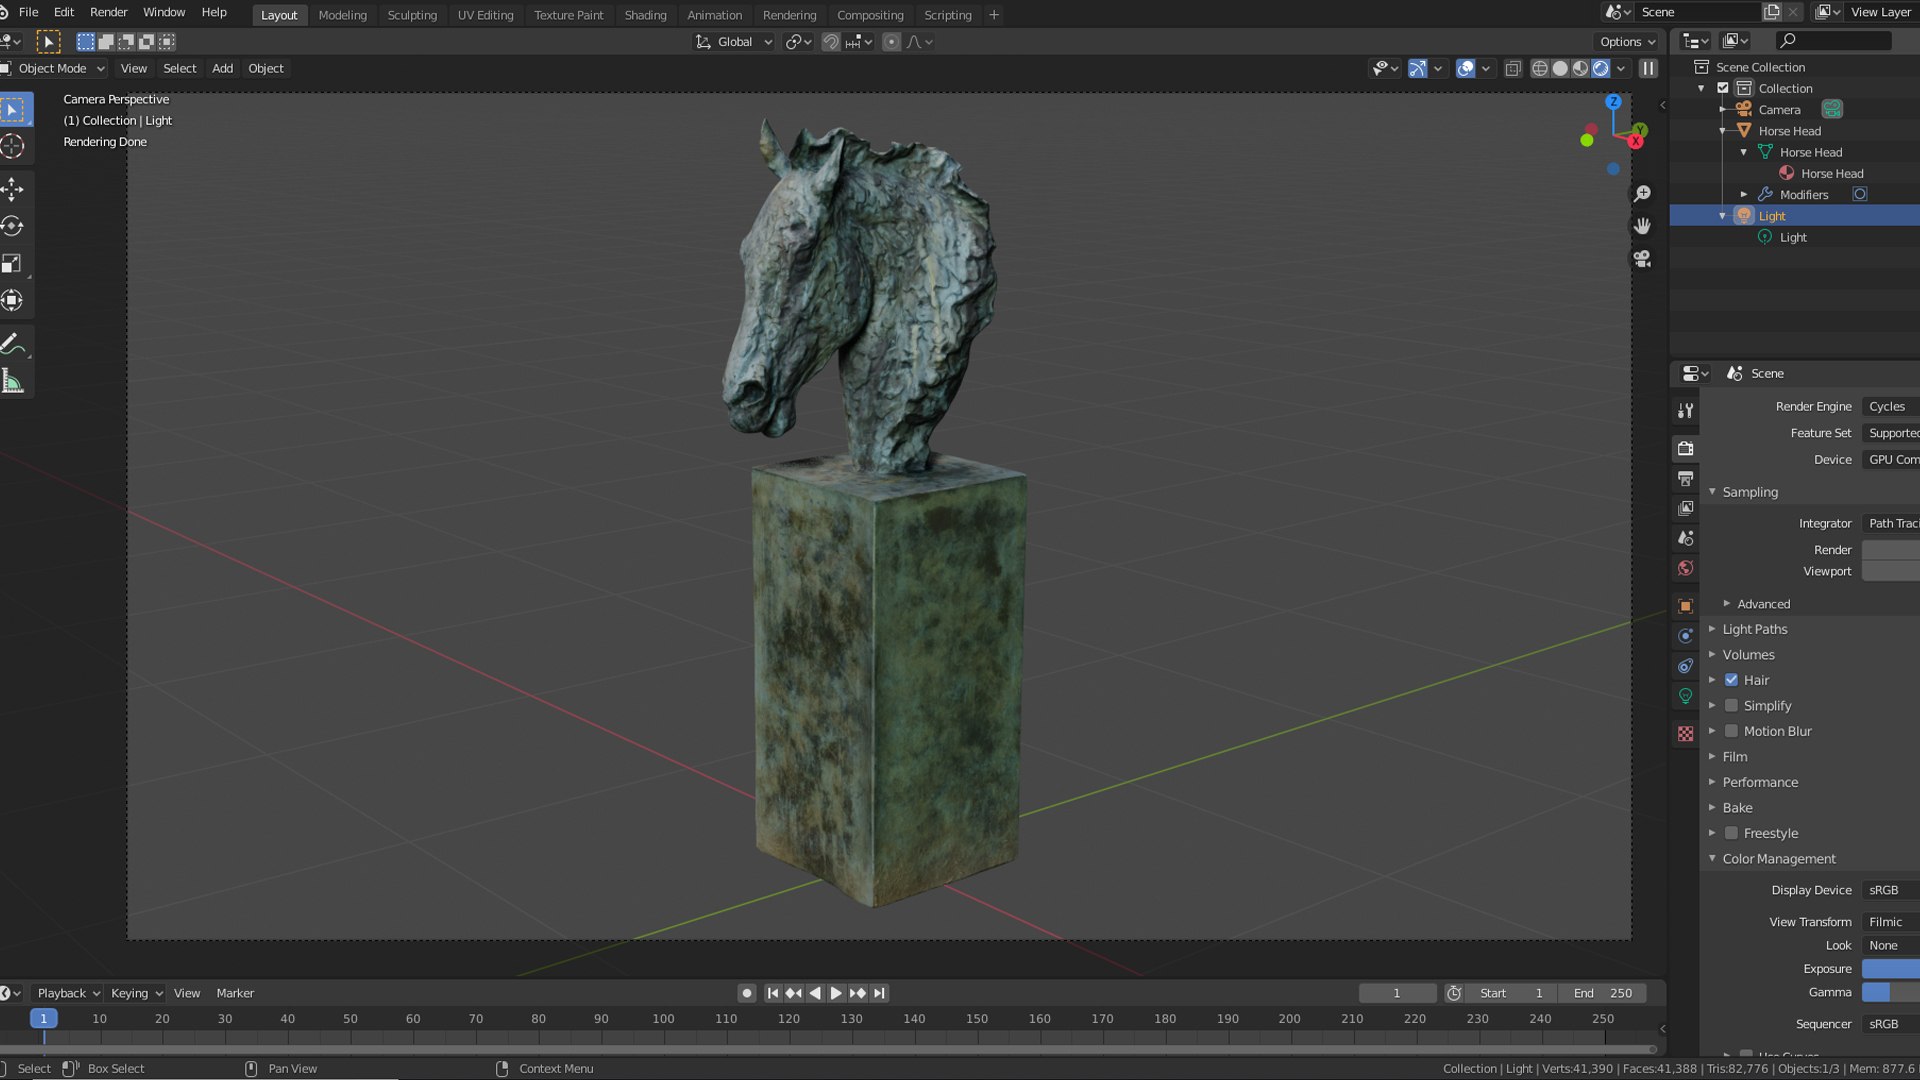Open the viewport Add menu
Image resolution: width=1920 pixels, height=1080 pixels.
coord(222,68)
